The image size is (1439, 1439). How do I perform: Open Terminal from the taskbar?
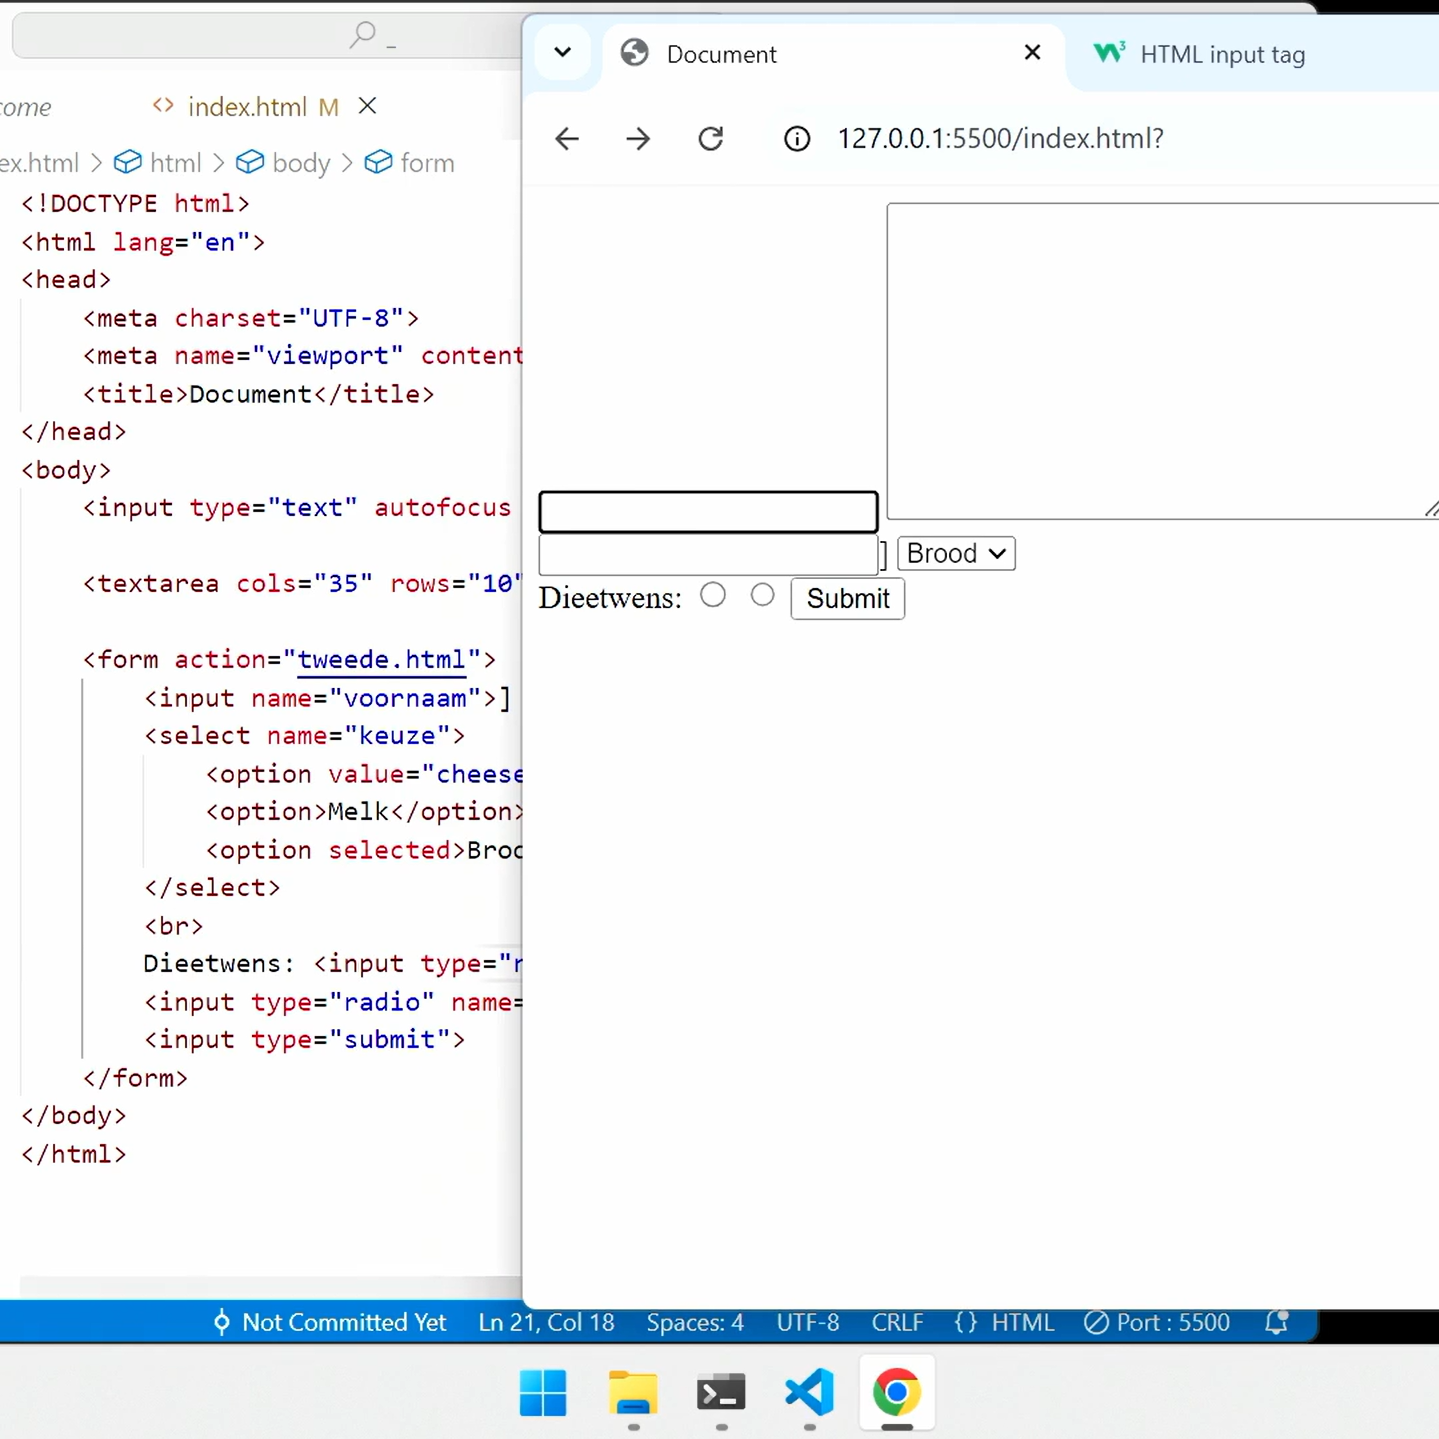[721, 1391]
